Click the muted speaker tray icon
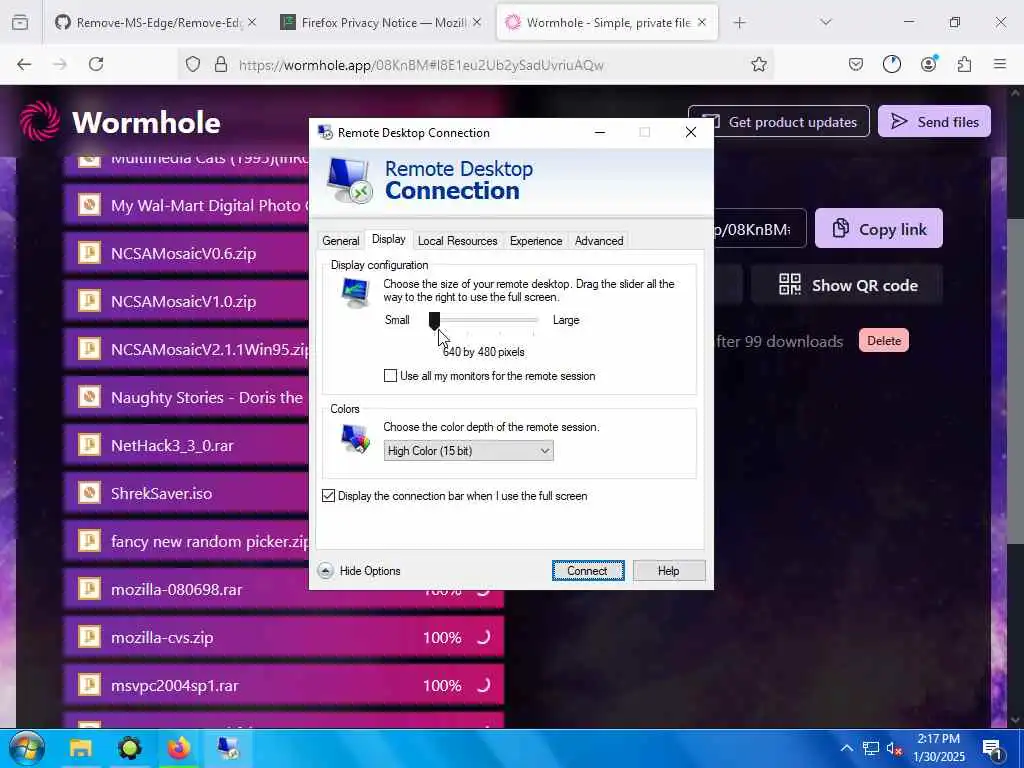This screenshot has width=1024, height=768. 894,748
